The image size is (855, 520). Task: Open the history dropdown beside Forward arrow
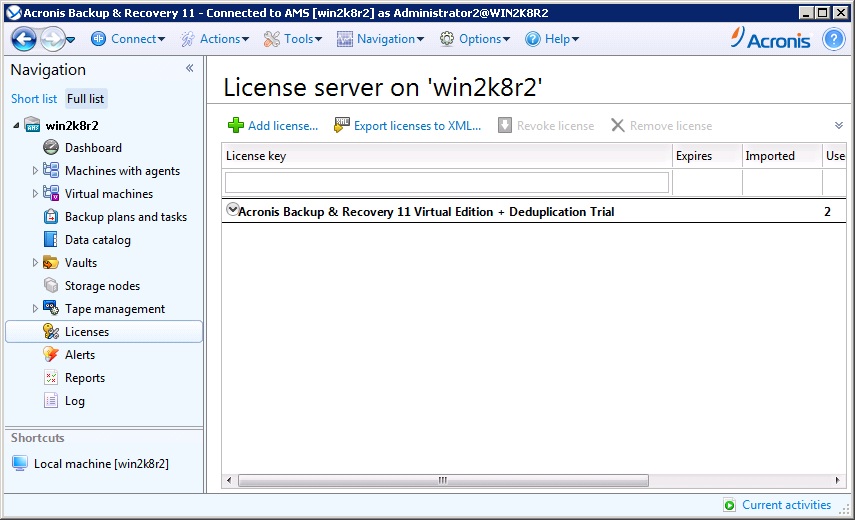tap(71, 40)
